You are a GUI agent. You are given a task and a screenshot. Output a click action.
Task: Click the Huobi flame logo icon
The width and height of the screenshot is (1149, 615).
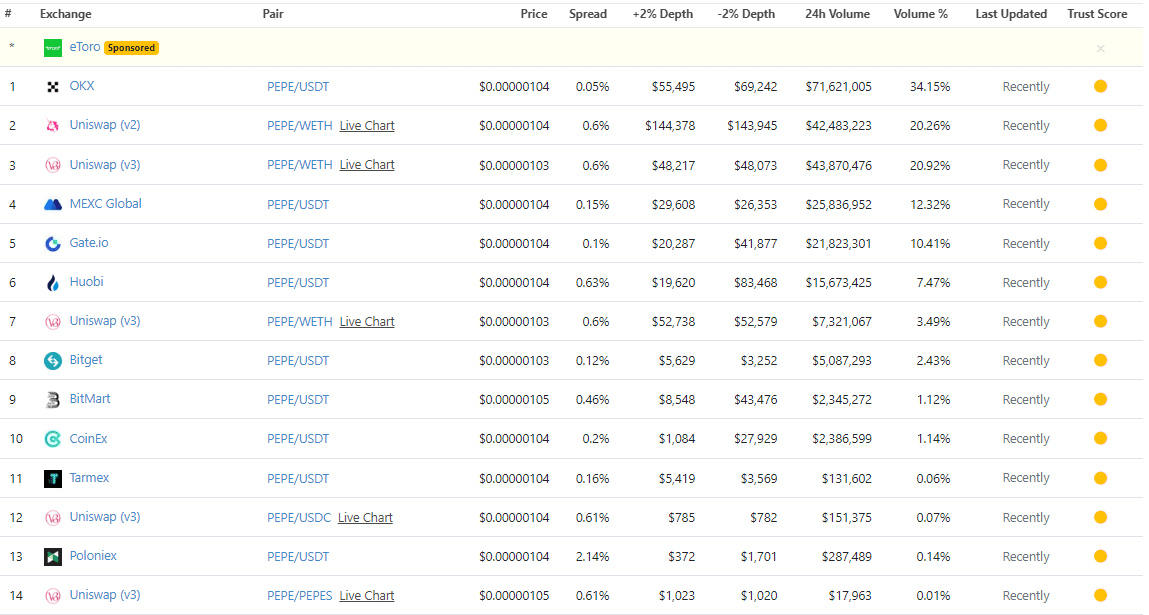53,283
